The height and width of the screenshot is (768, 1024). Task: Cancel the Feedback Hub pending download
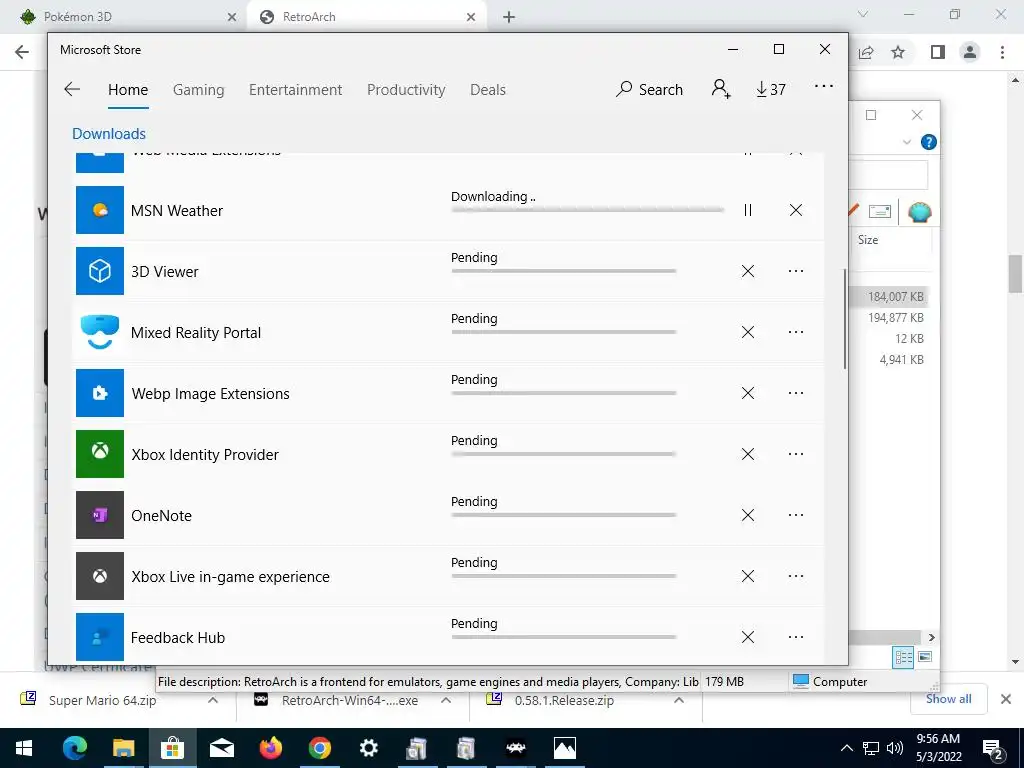[x=748, y=637]
